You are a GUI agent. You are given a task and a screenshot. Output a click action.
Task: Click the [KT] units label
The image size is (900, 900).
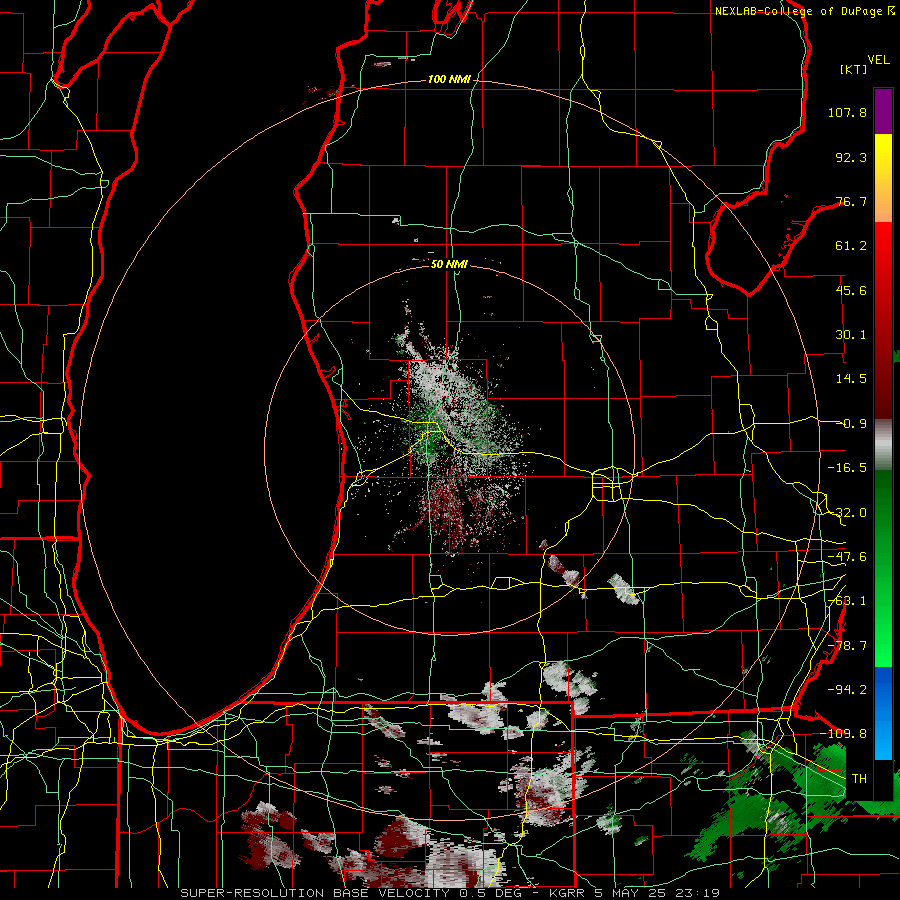click(854, 69)
